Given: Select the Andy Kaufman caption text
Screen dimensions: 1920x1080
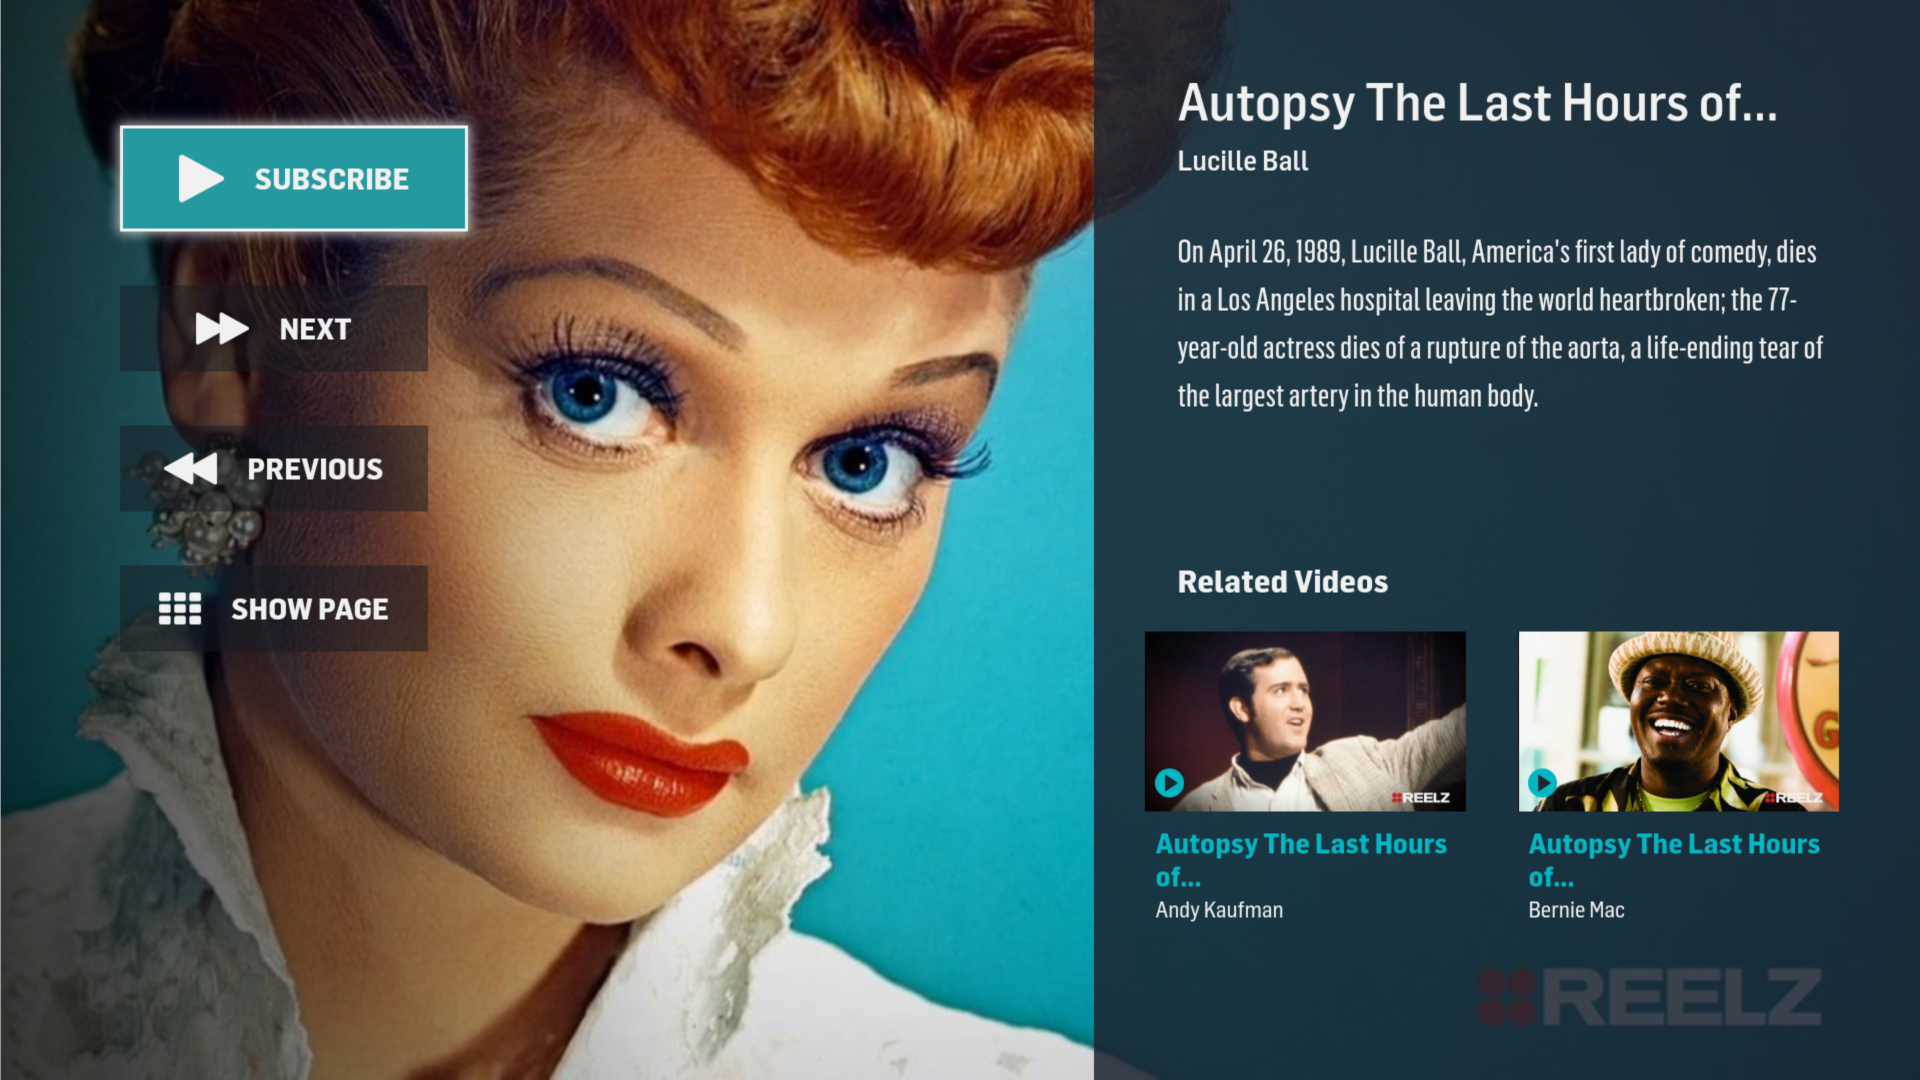Looking at the screenshot, I should (x=1219, y=910).
